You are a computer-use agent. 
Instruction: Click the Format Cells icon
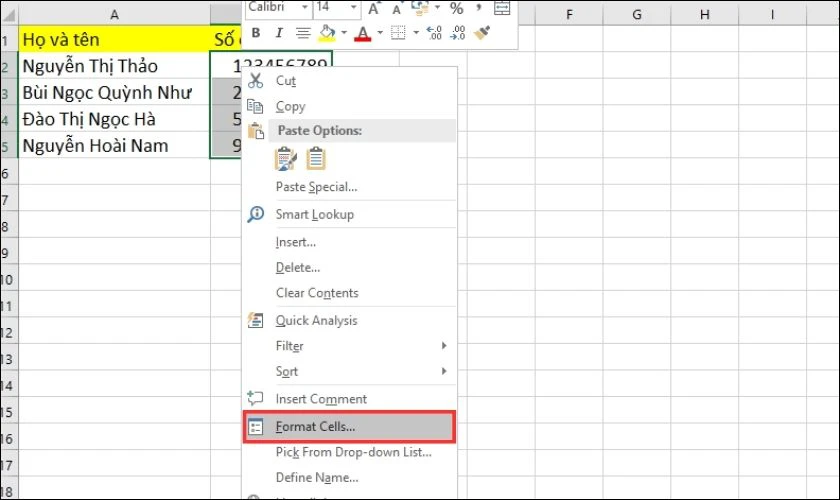point(256,427)
